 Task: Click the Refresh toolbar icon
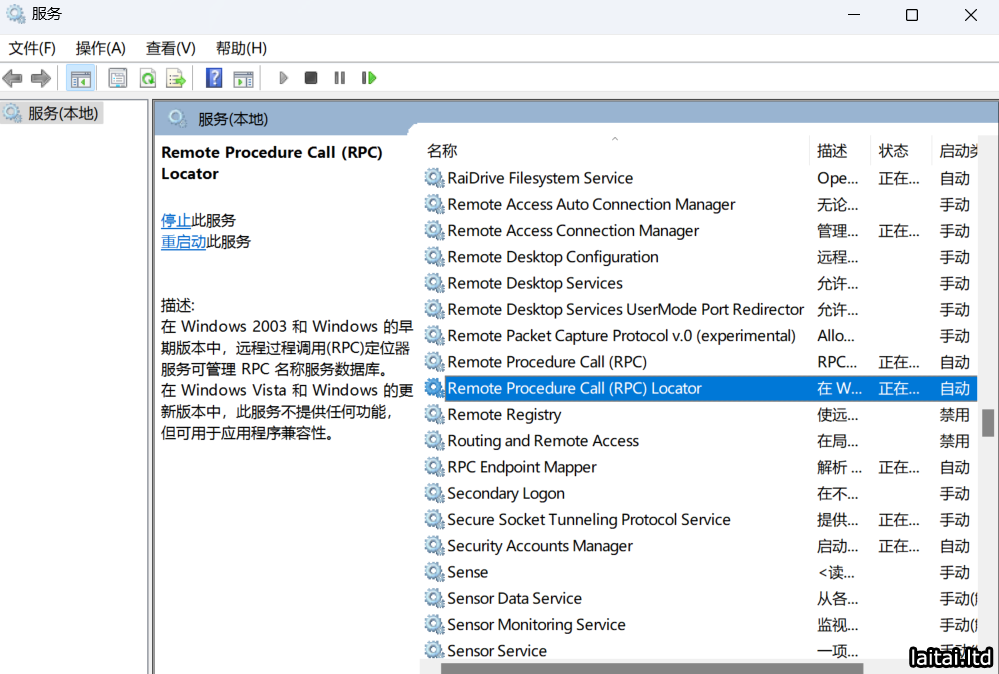coord(147,78)
